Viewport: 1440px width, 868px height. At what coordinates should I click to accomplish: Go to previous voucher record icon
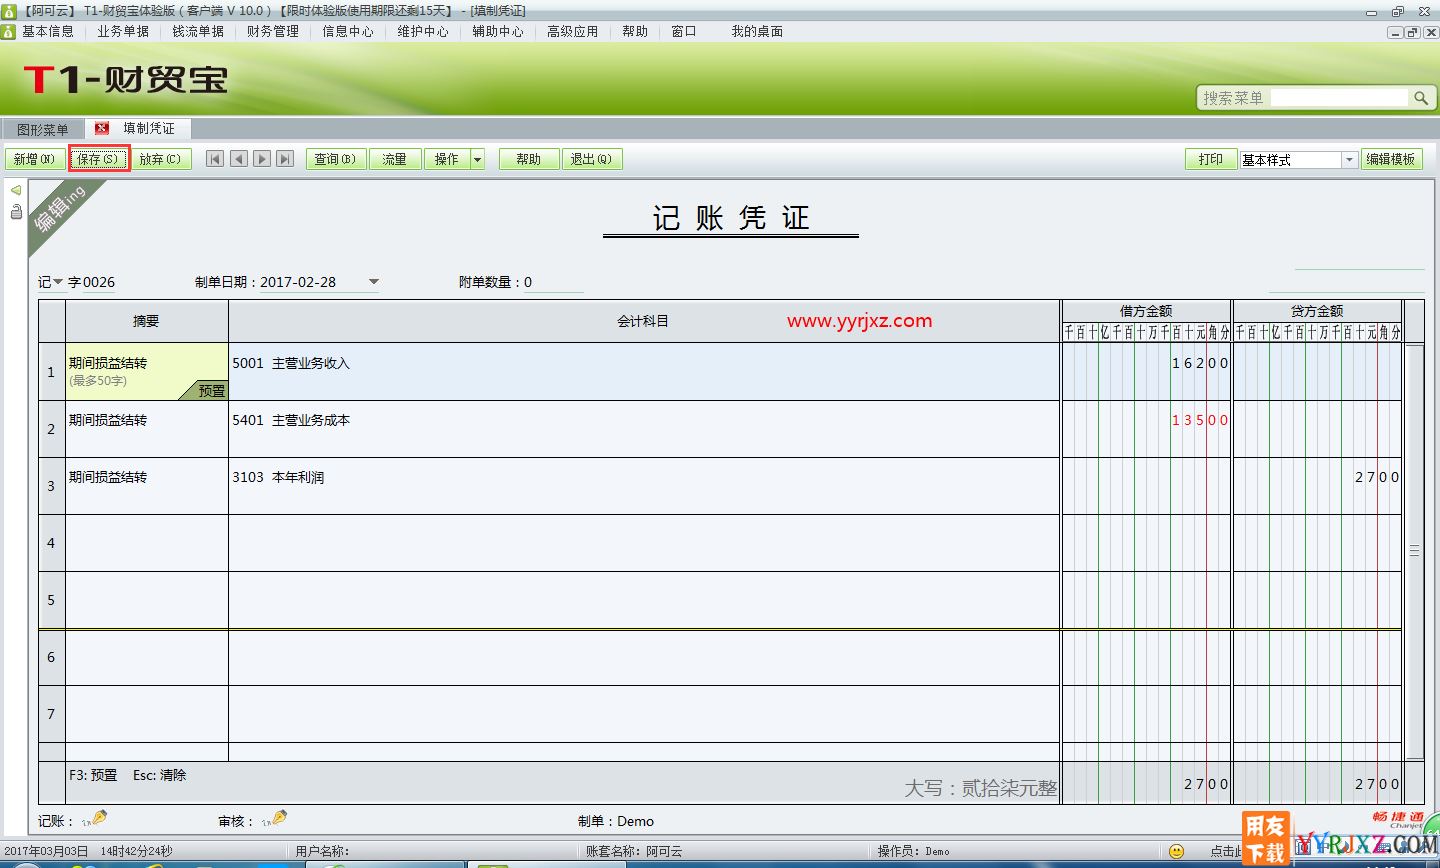[x=239, y=159]
